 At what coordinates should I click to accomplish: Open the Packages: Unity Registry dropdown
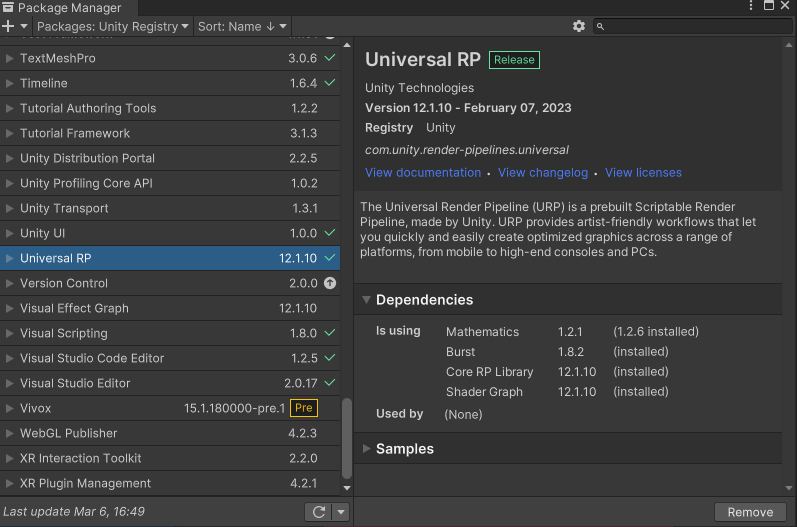(x=112, y=26)
